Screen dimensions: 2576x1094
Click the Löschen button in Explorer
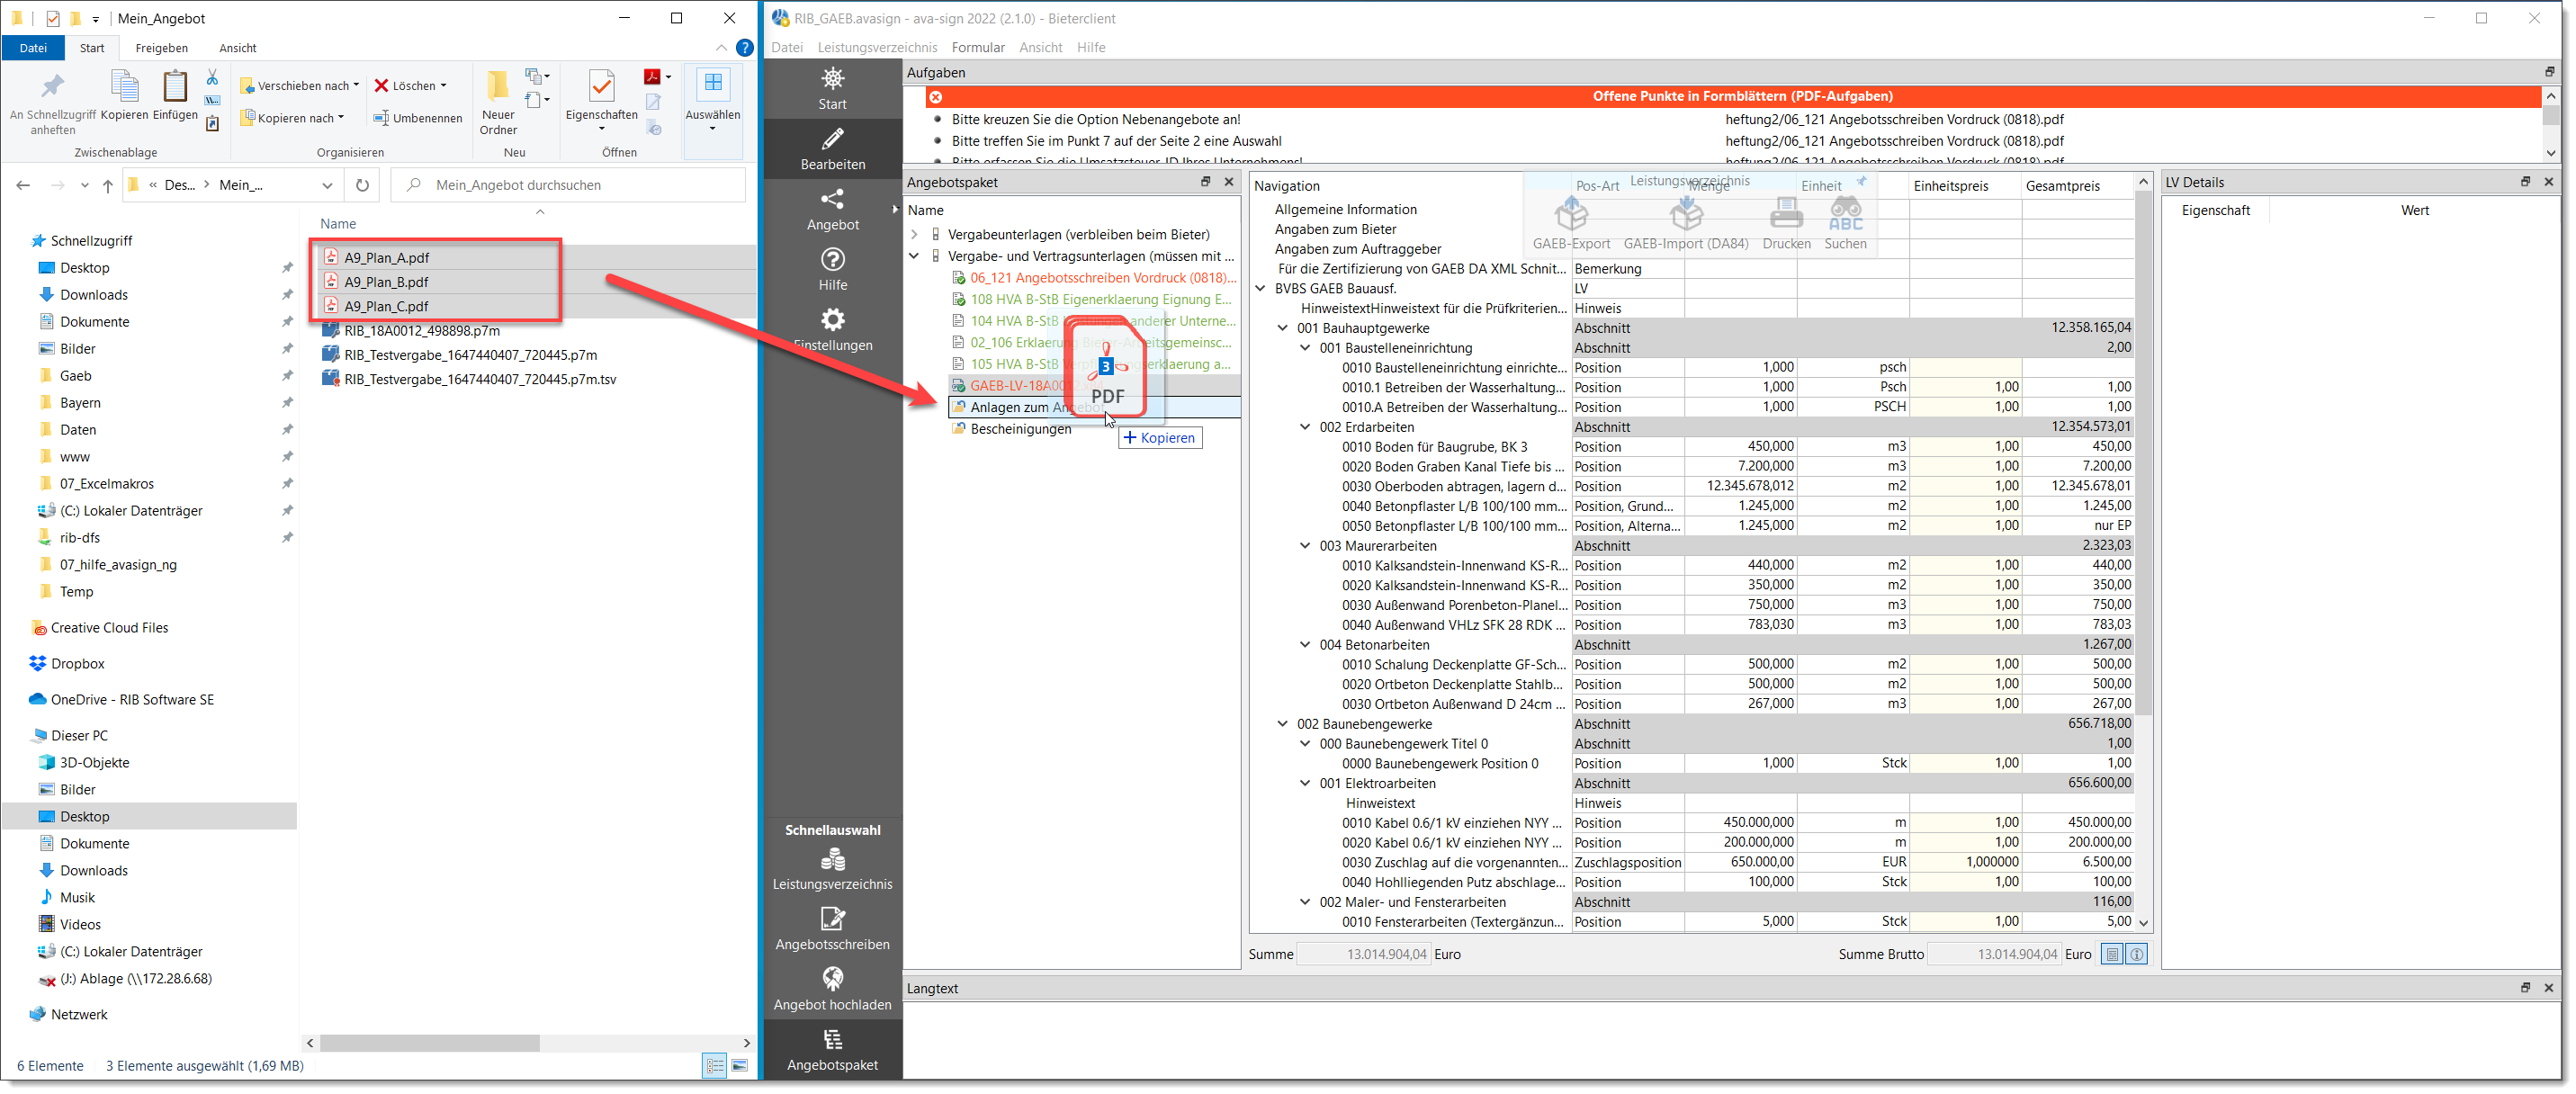(411, 85)
